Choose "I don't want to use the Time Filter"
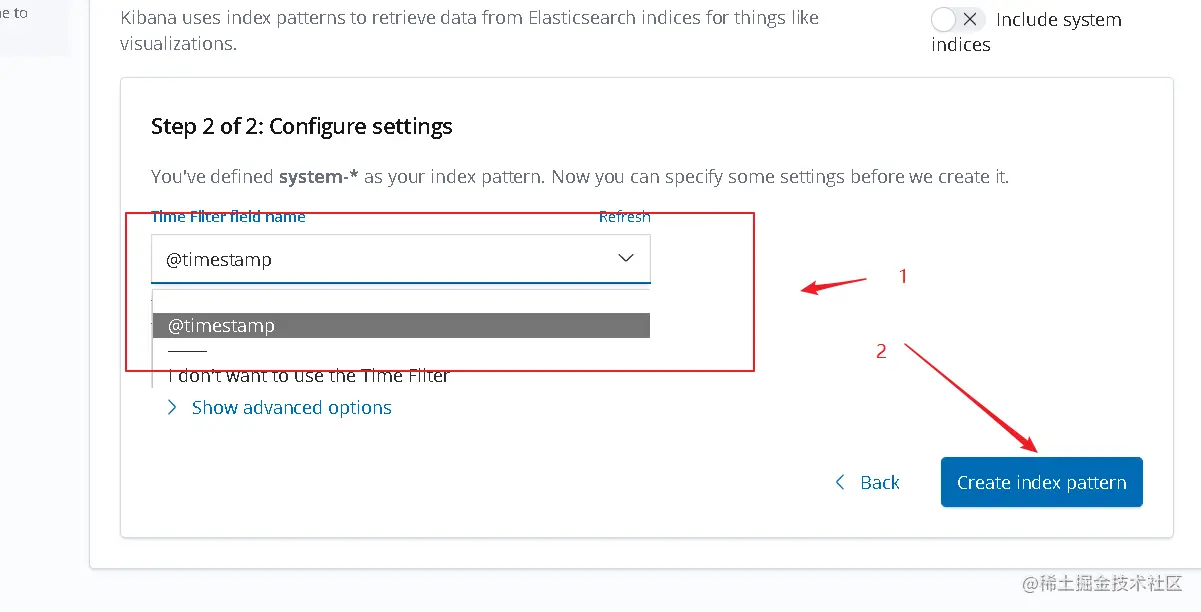Screen dimensions: 1201x612 309,376
